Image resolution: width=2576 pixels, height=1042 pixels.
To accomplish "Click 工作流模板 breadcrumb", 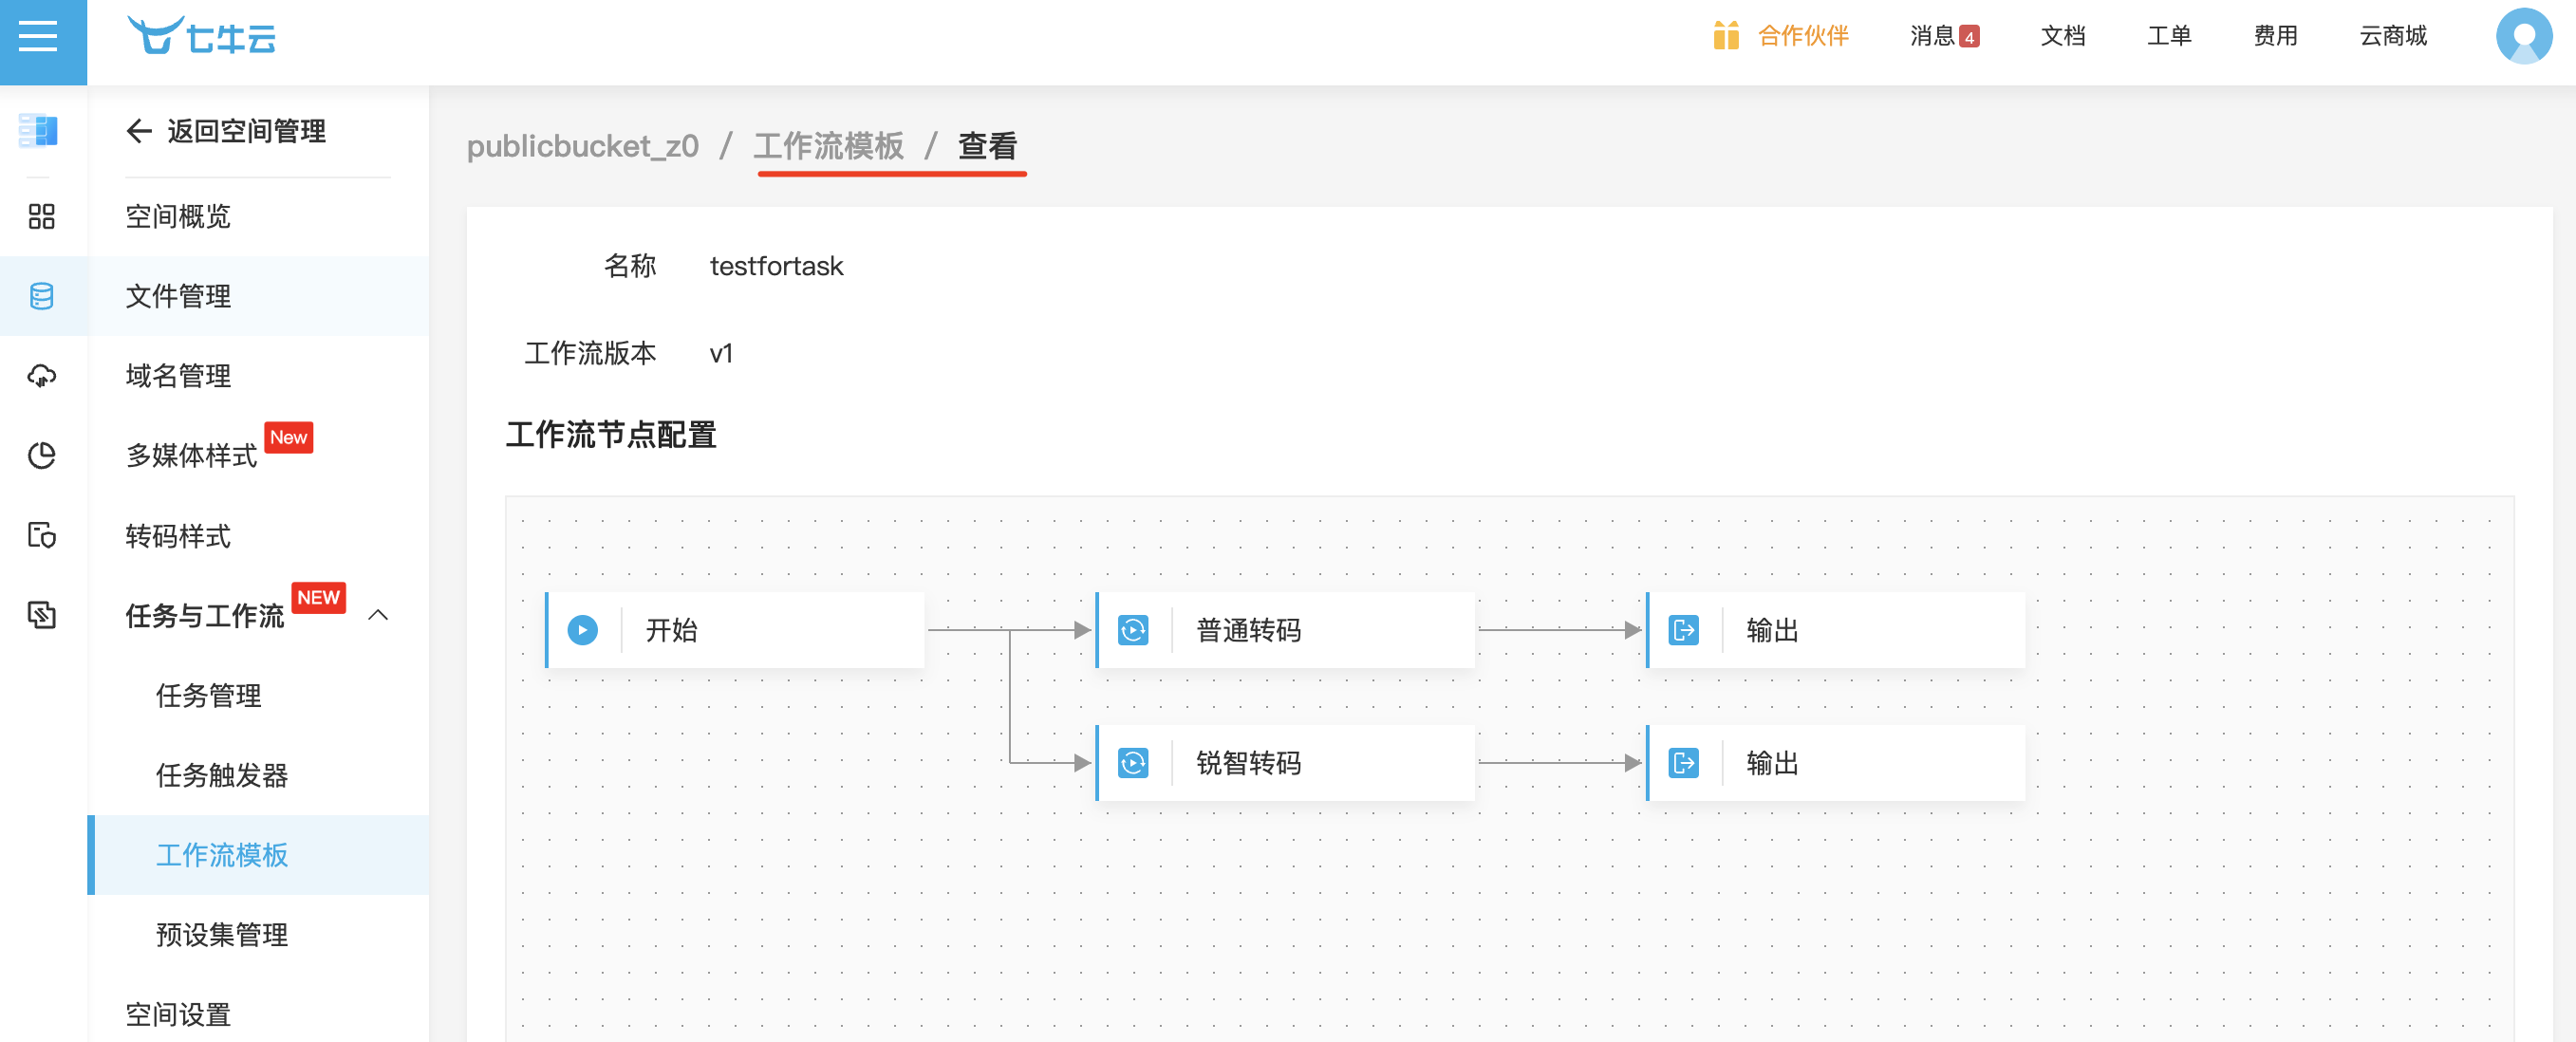I will click(x=828, y=146).
